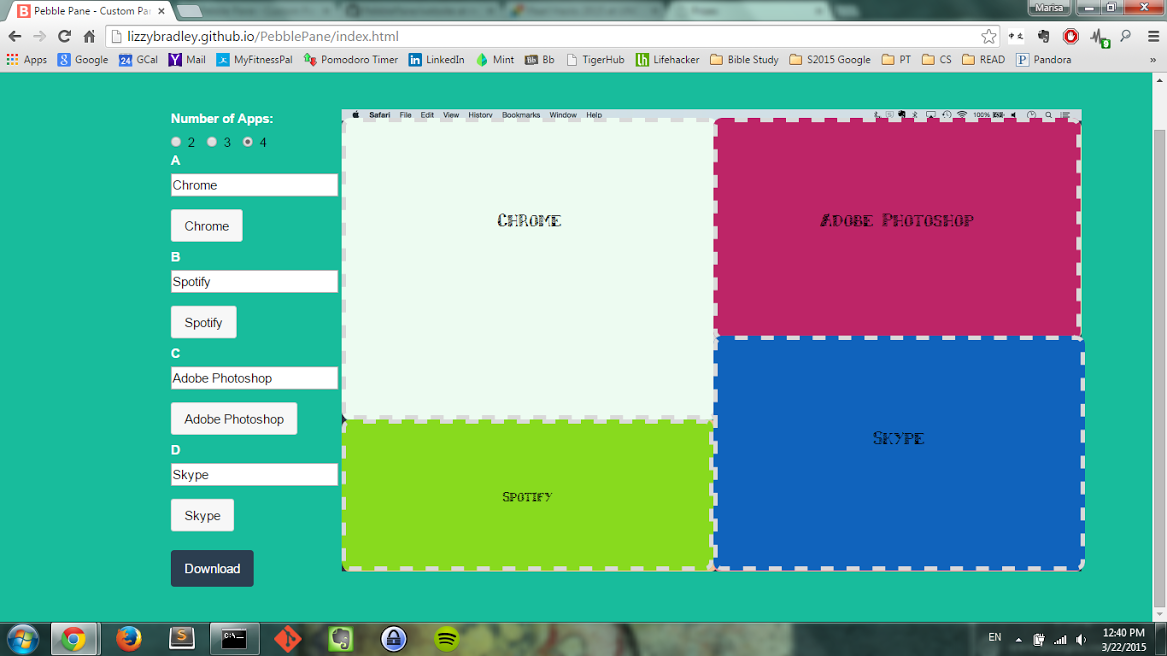Show more bookmarks with the overflow chevron
This screenshot has width=1167, height=656.
pyautogui.click(x=1153, y=60)
